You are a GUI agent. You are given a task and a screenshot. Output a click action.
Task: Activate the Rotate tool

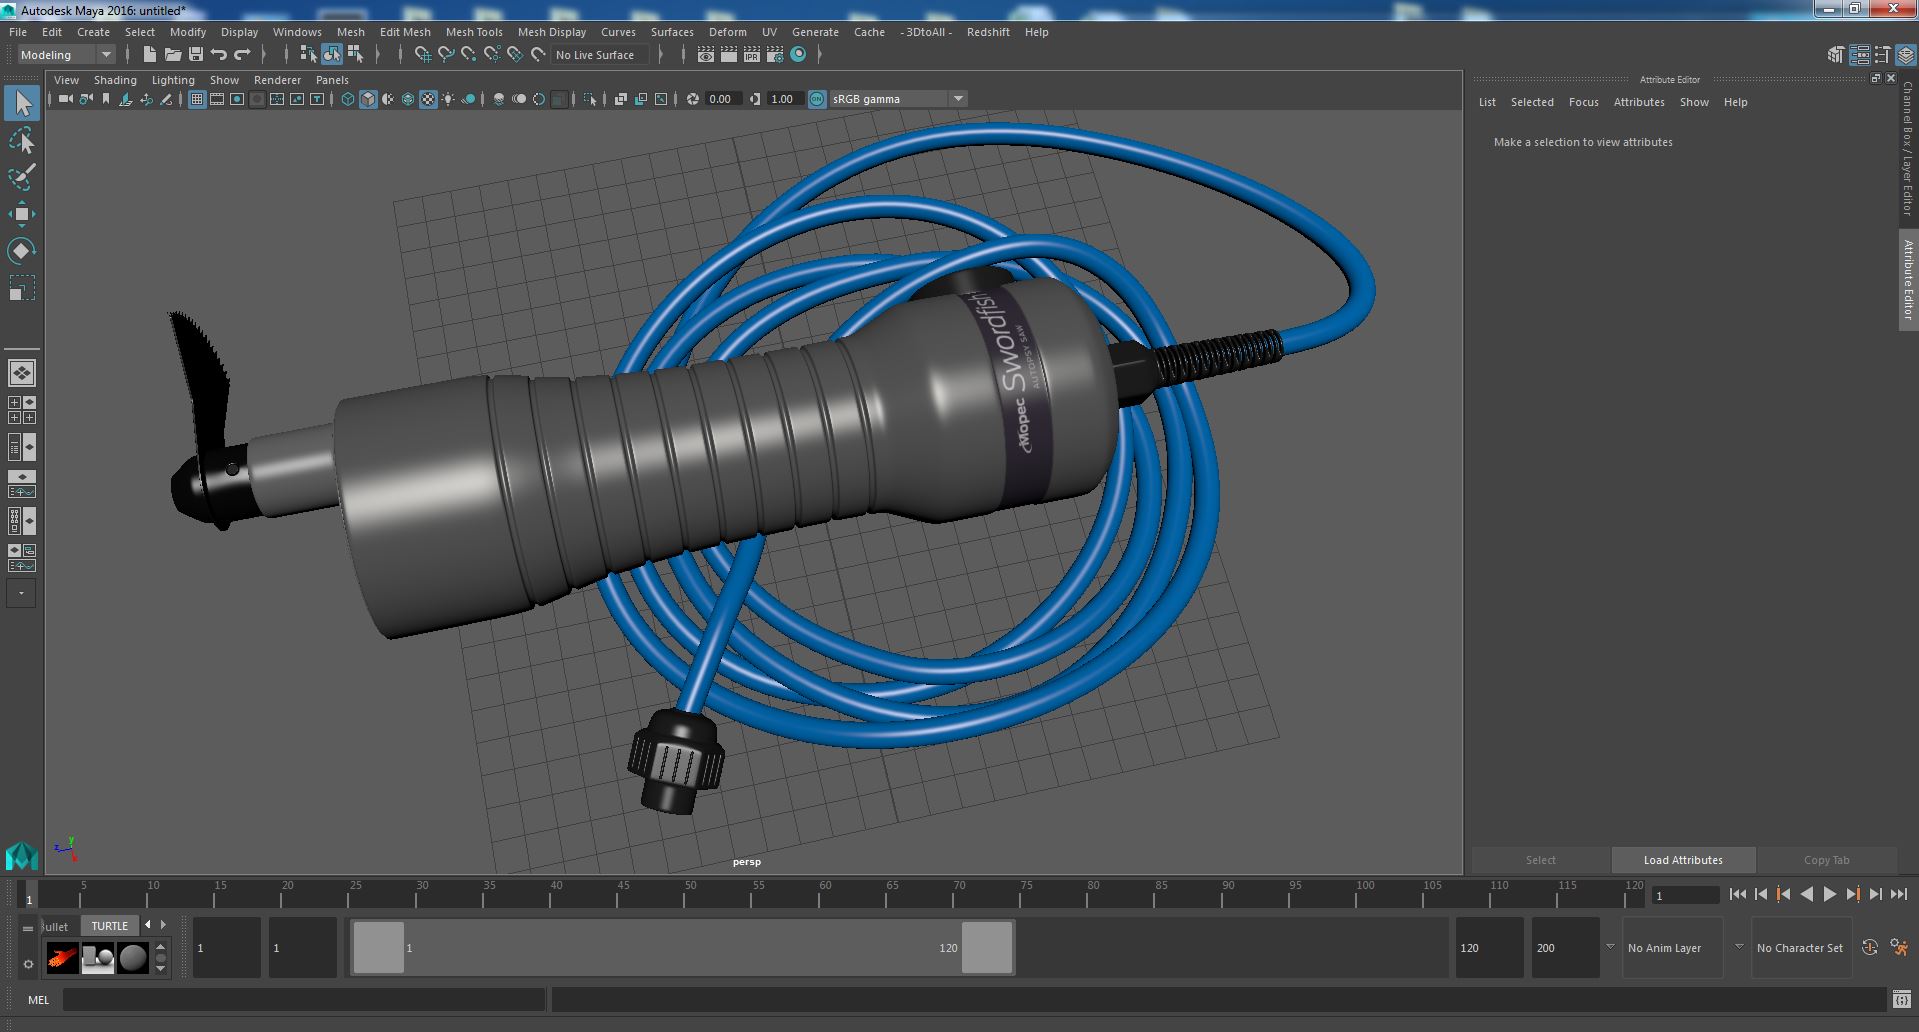coord(21,250)
